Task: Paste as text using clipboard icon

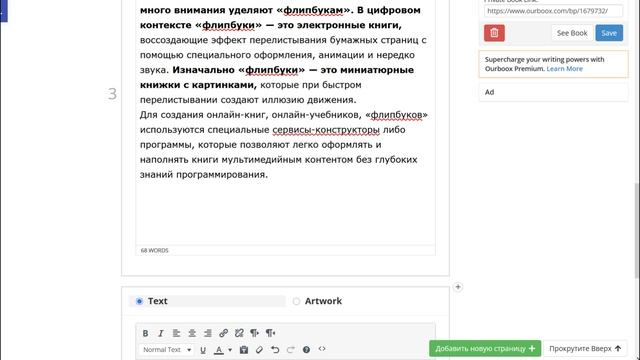Action: 244,350
